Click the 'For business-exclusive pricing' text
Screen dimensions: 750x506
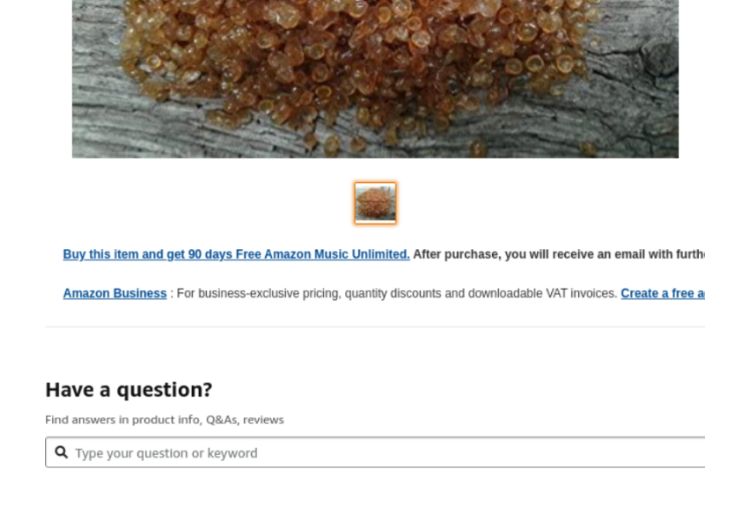[257, 293]
